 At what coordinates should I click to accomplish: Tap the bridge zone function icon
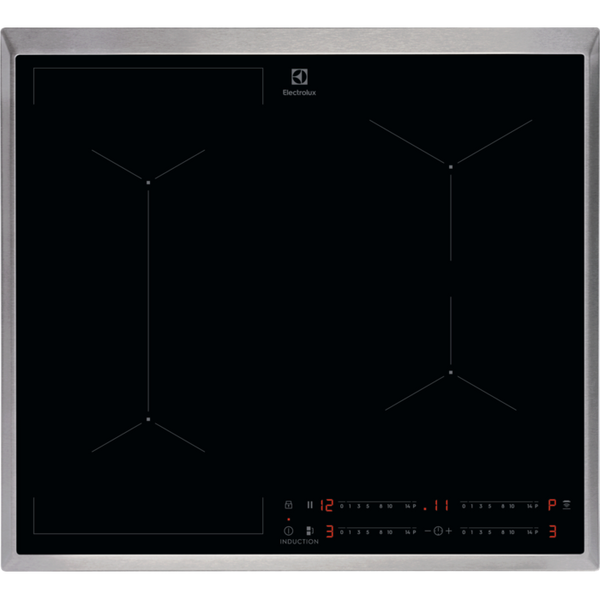coord(310,531)
